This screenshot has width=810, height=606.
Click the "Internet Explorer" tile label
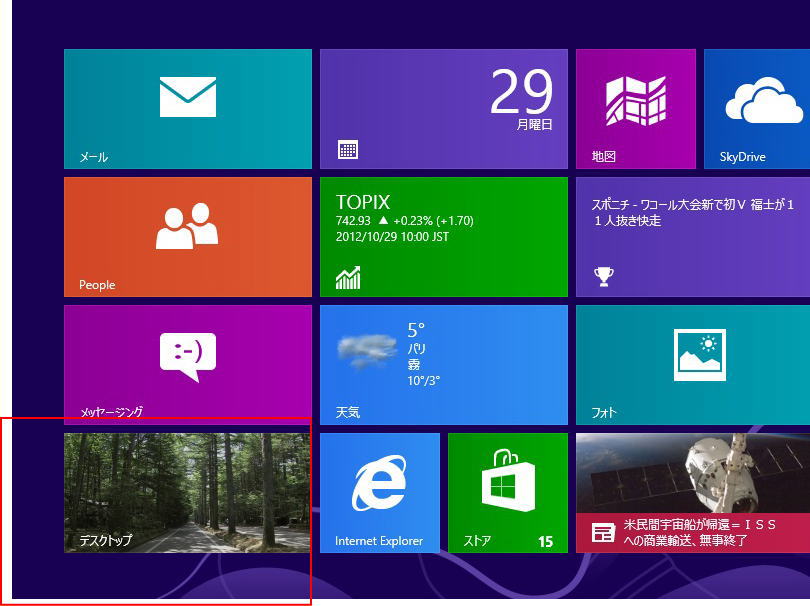379,541
